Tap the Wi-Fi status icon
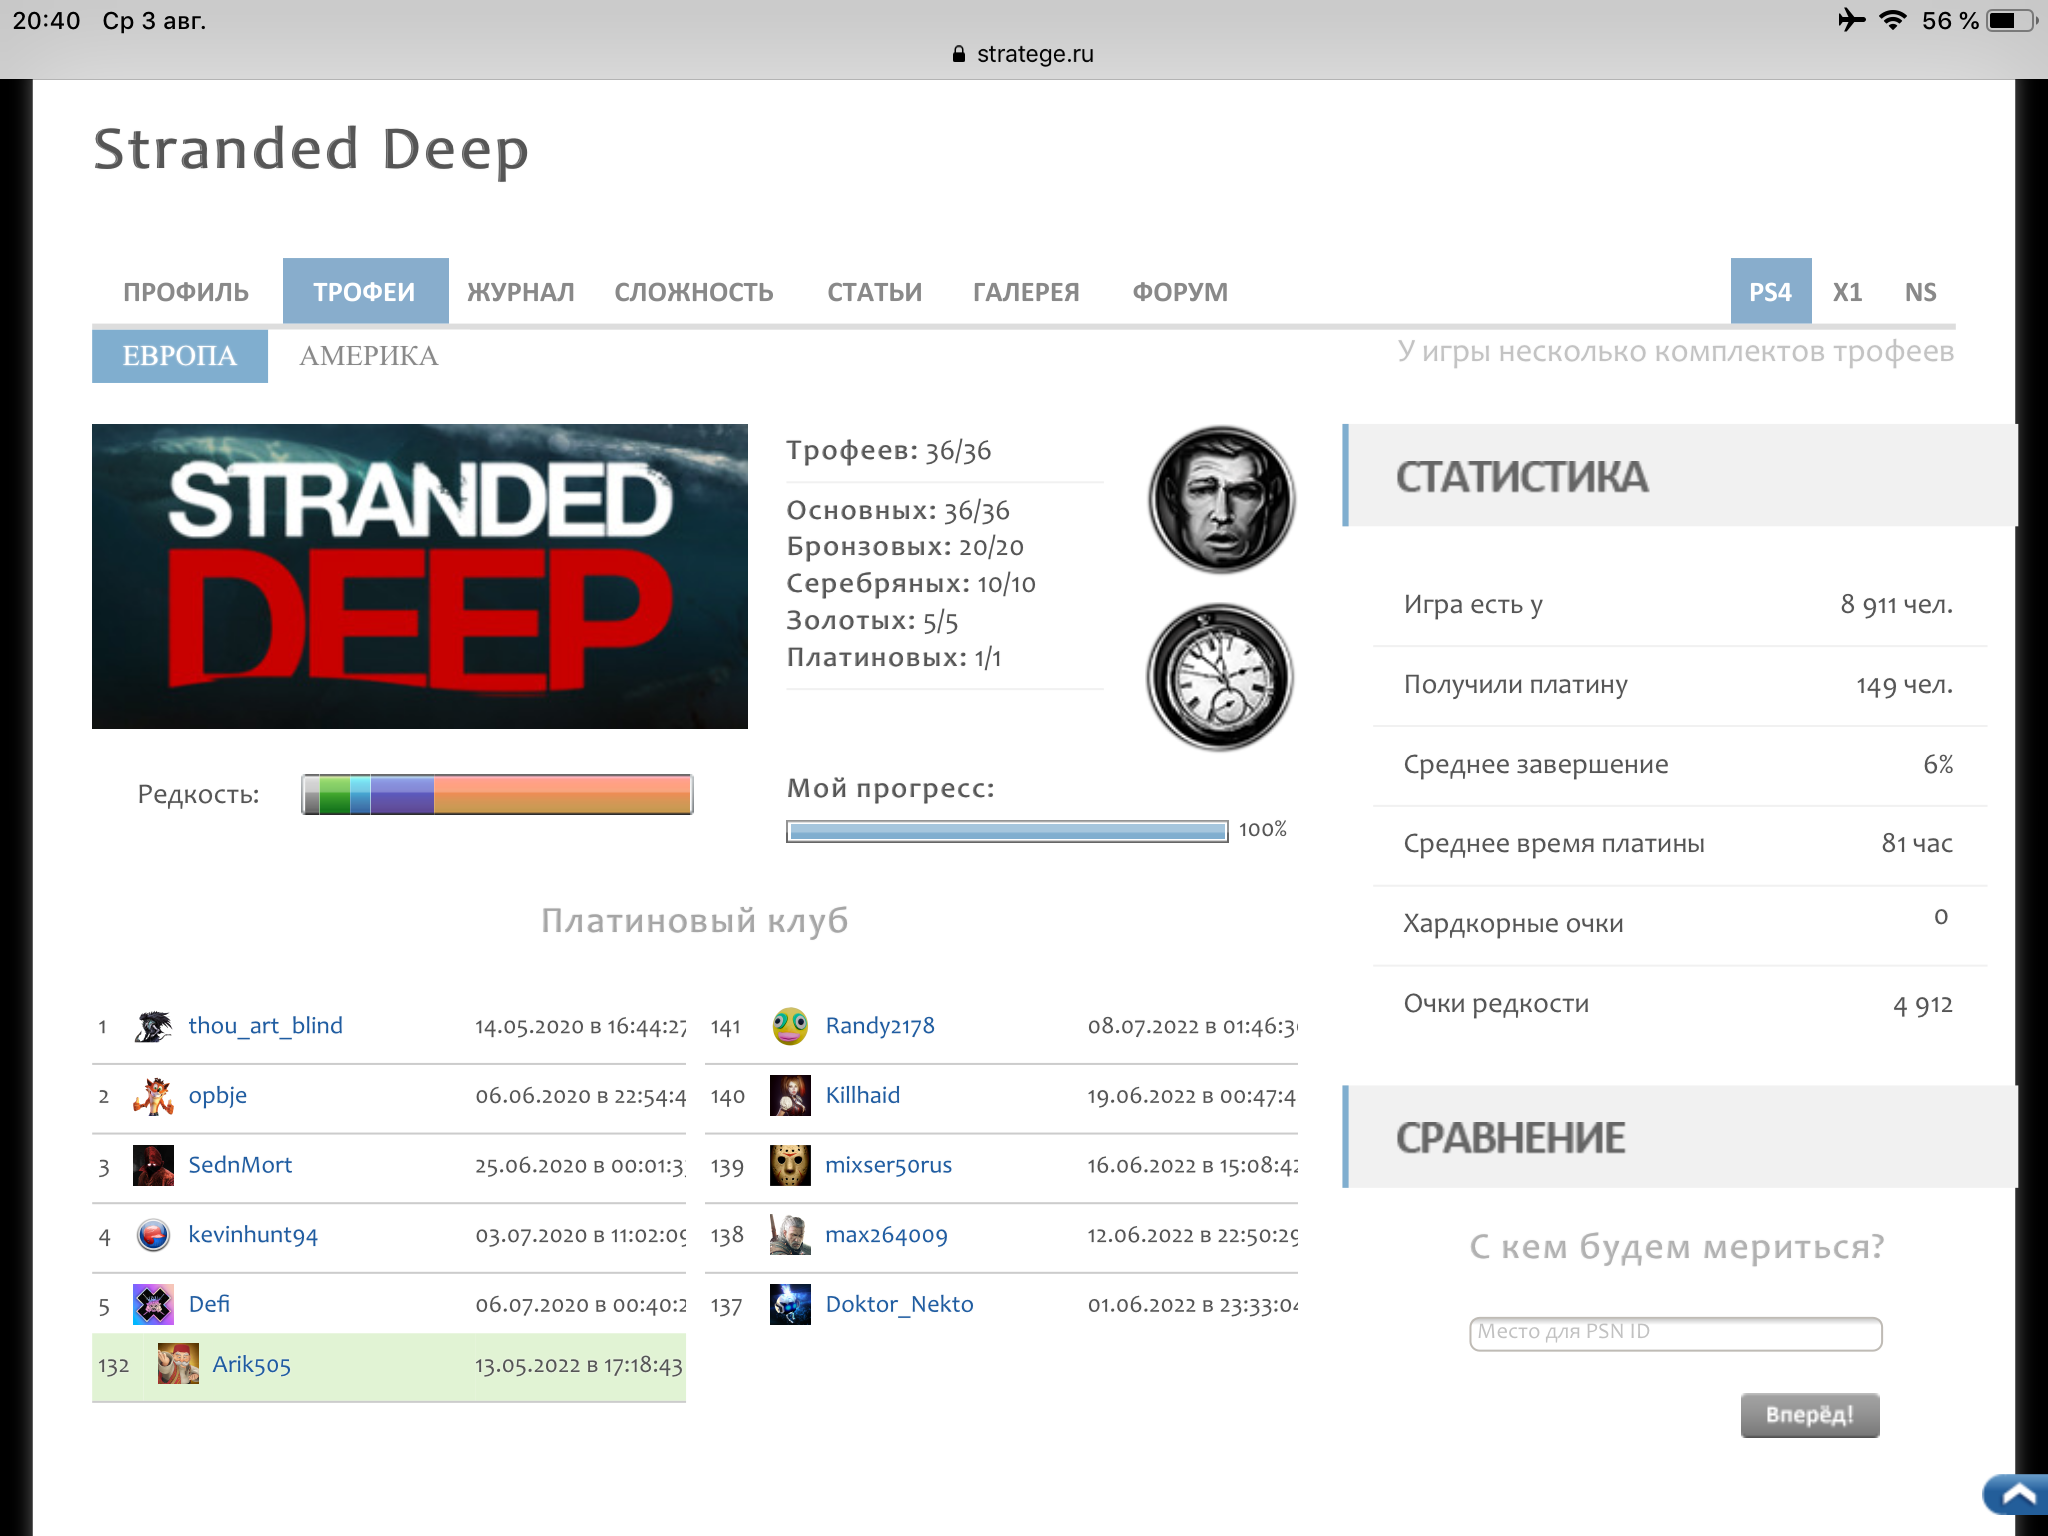Viewport: 2048px width, 1536px height. click(1892, 20)
